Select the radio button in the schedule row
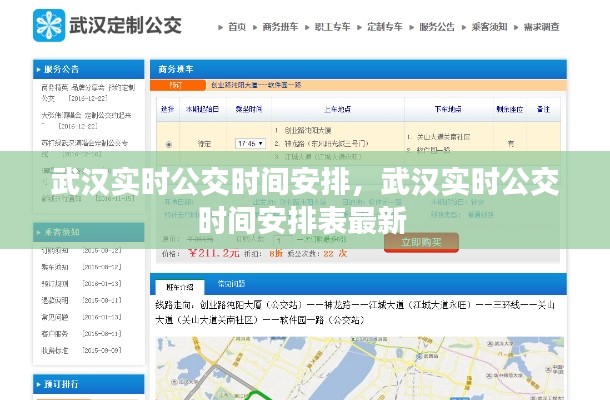The height and width of the screenshot is (400, 610). coord(168,144)
